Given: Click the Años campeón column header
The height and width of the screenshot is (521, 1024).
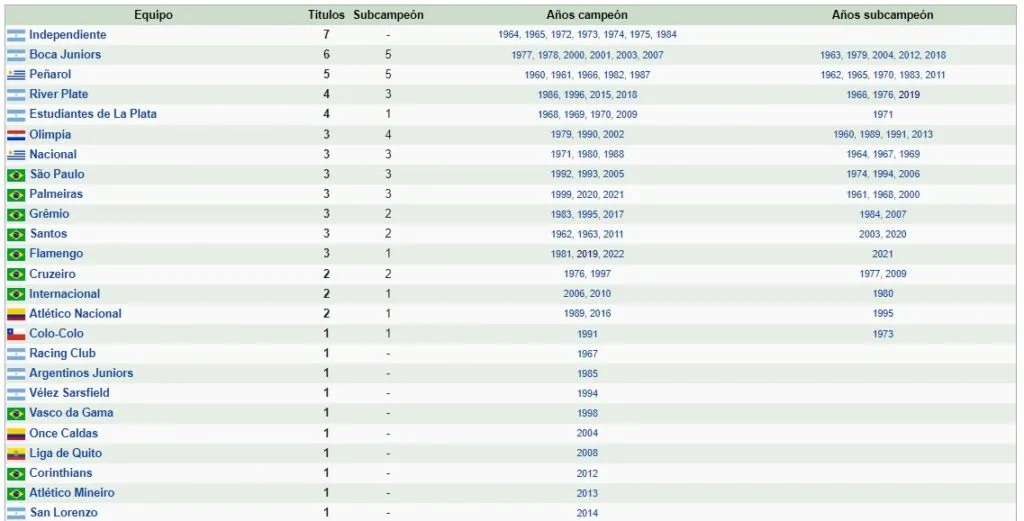Looking at the screenshot, I should (x=587, y=15).
